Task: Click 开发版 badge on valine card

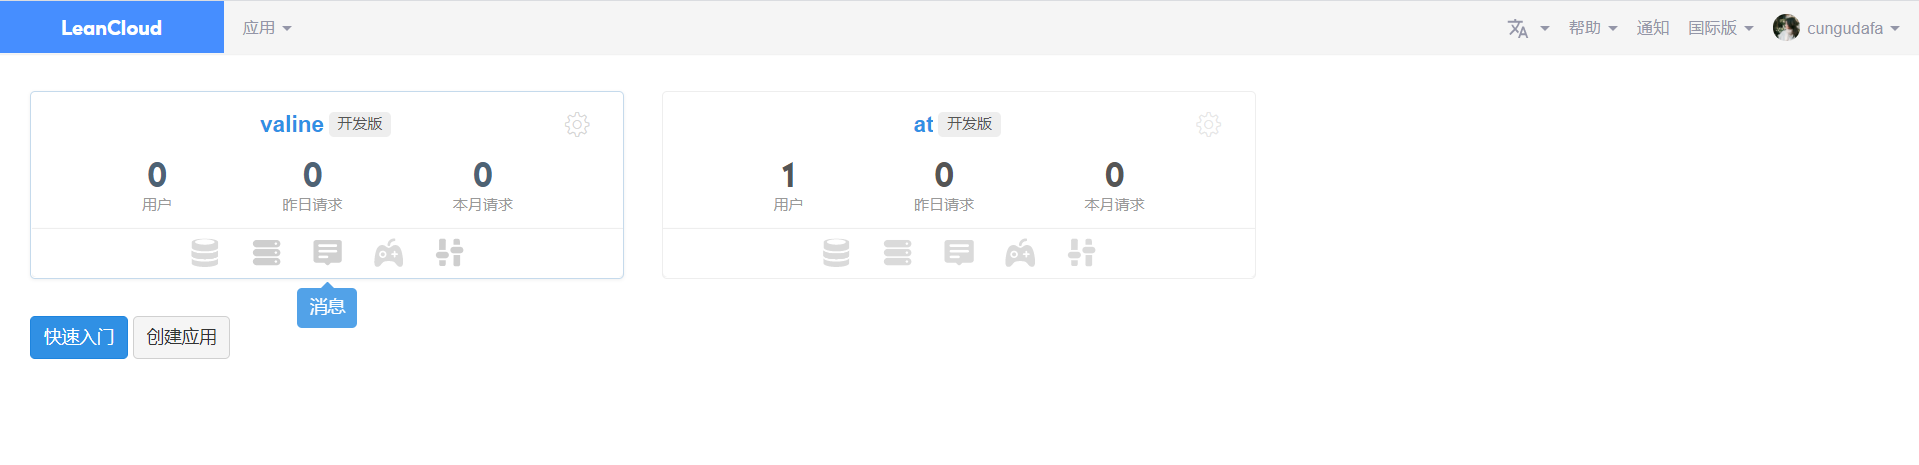Action: [x=360, y=124]
